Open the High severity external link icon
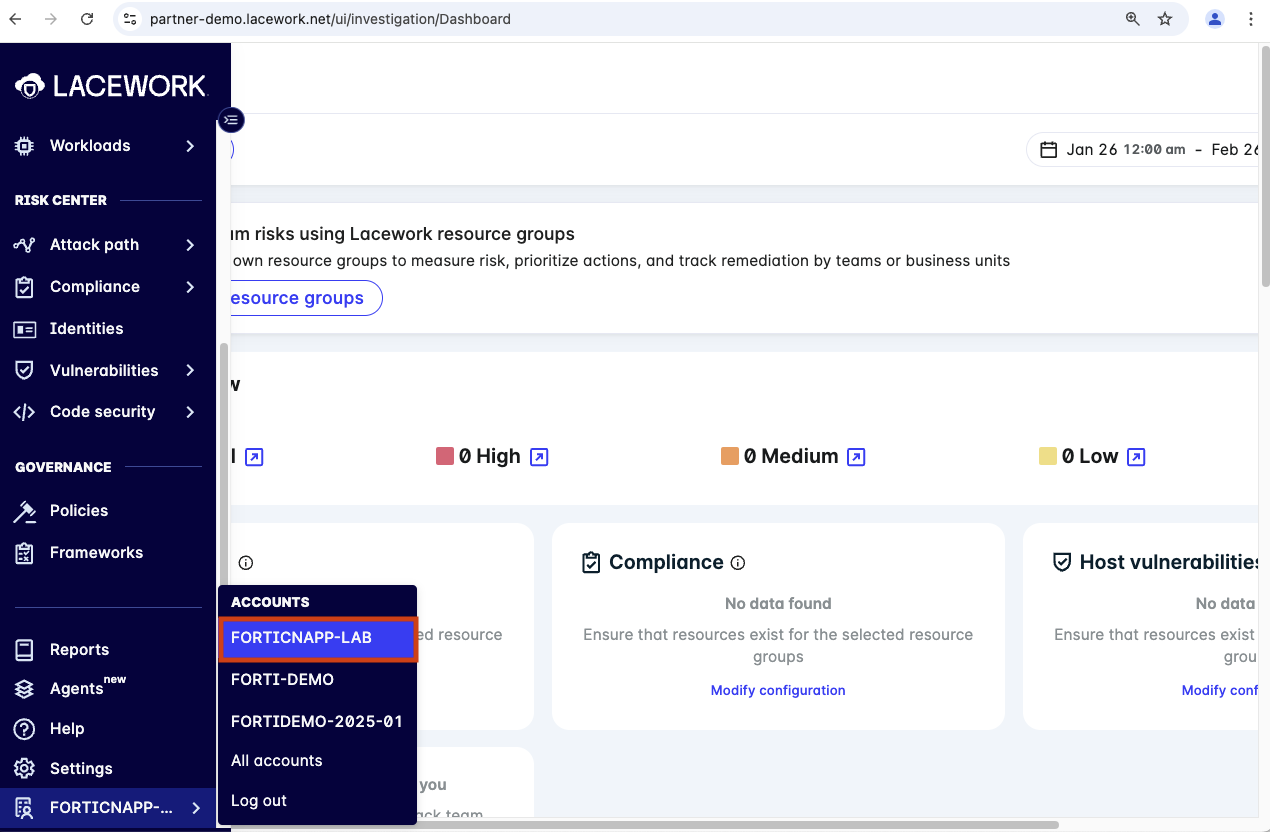 click(539, 457)
